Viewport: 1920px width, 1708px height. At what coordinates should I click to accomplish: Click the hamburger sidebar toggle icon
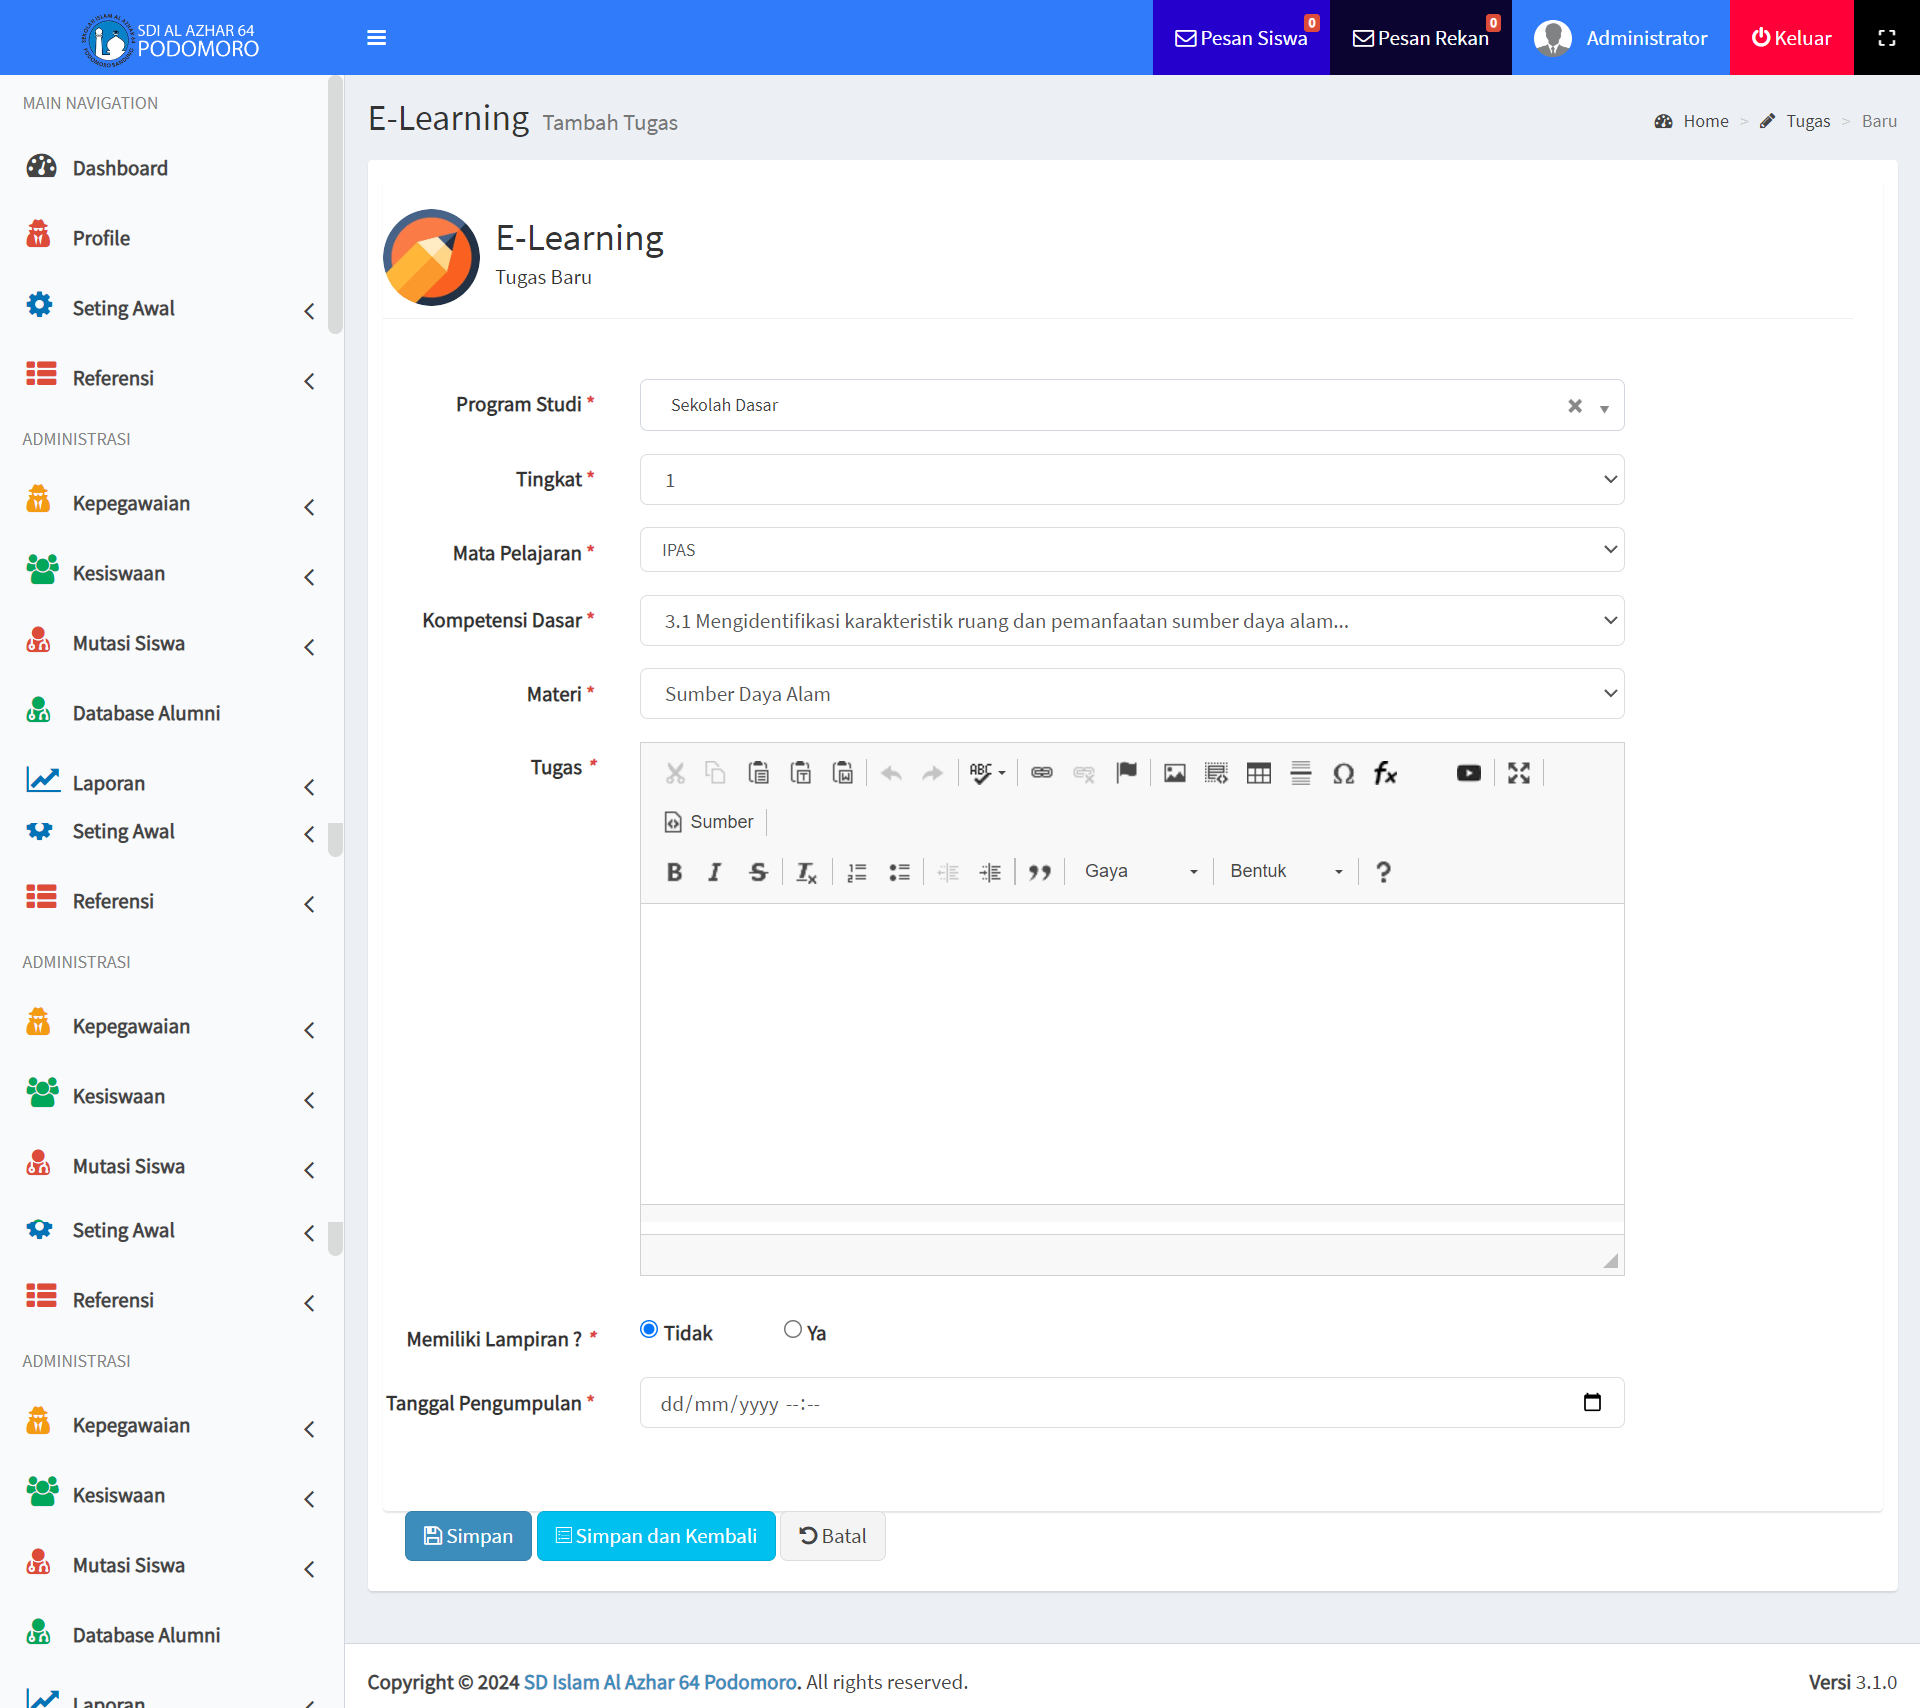pyautogui.click(x=376, y=38)
